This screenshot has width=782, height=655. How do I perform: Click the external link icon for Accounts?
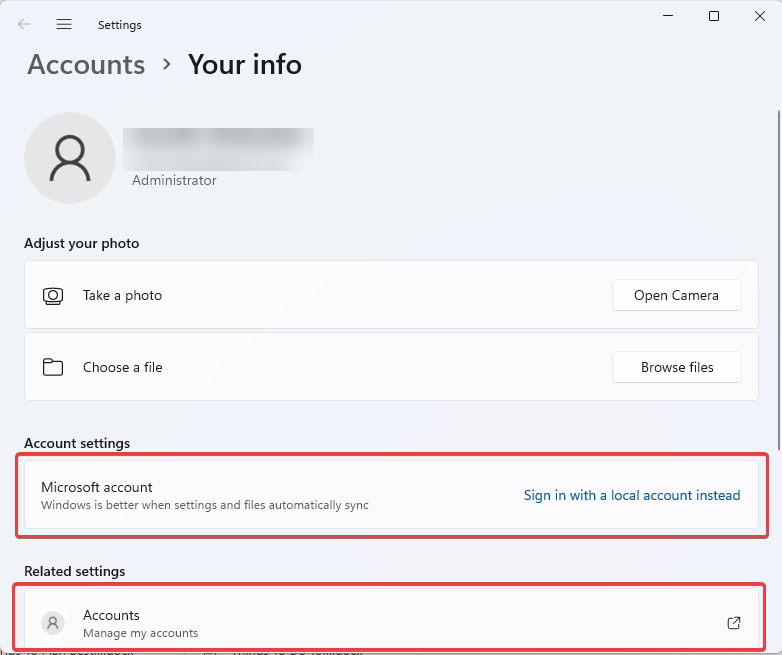(734, 623)
